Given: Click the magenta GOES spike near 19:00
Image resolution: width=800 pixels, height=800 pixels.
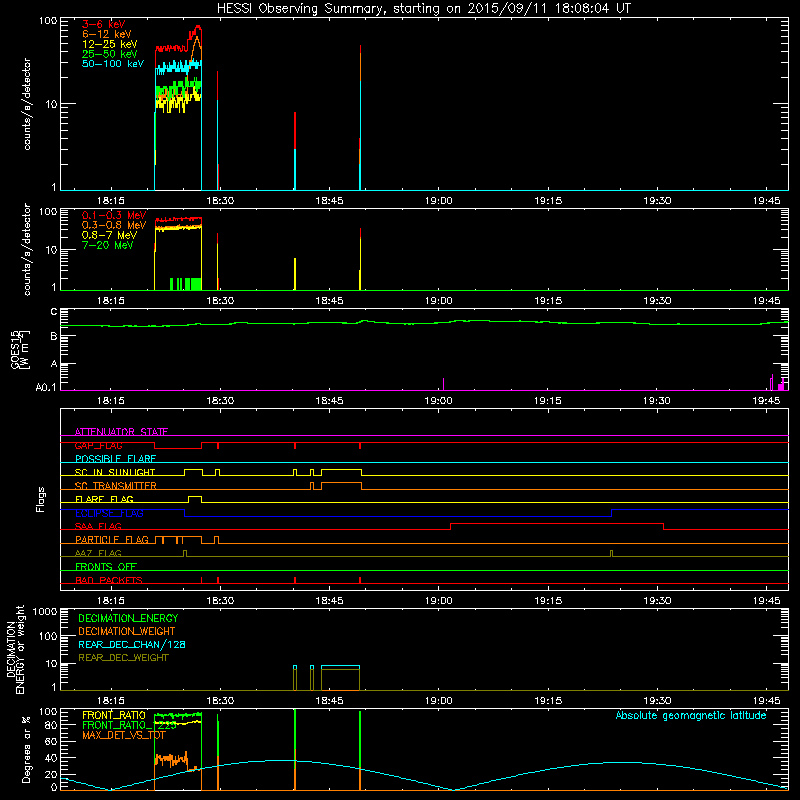Looking at the screenshot, I should 443,384.
